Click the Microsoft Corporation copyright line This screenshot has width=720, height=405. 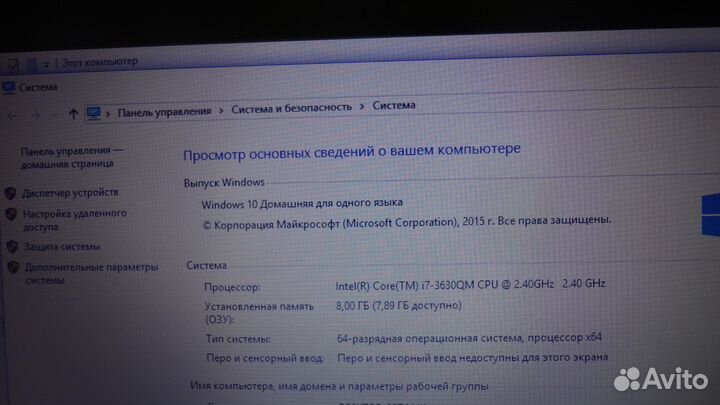(x=407, y=222)
